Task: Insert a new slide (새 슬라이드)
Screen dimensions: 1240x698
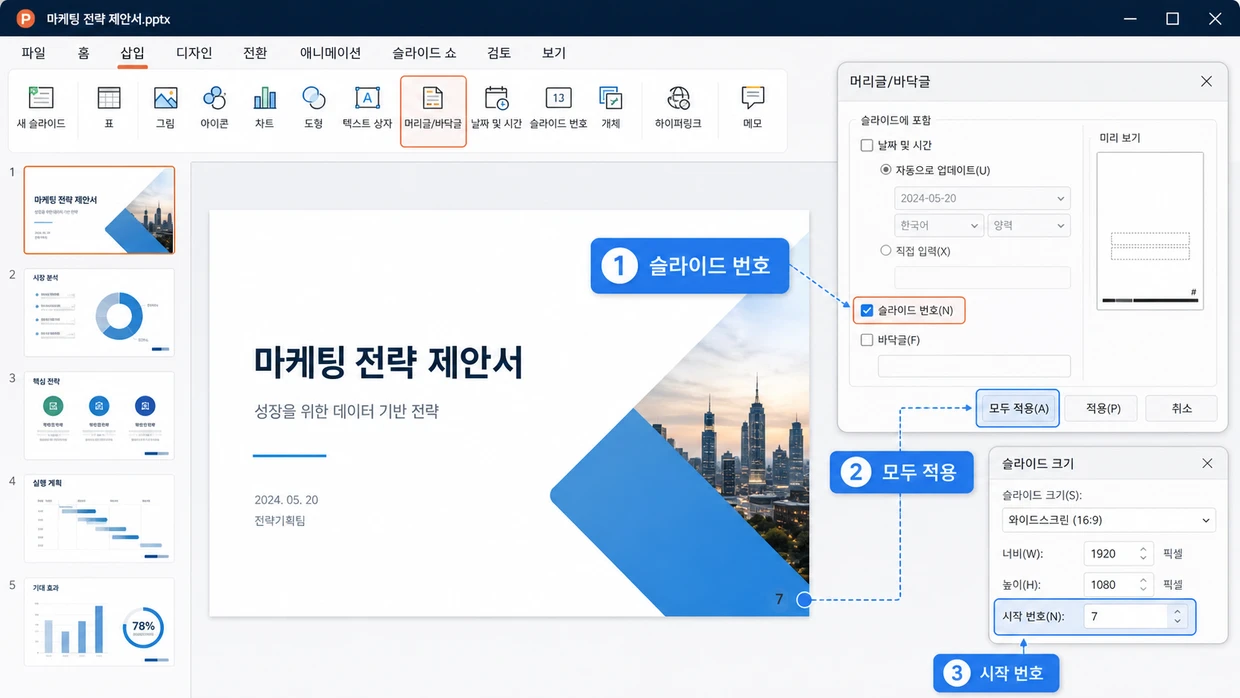Action: [x=41, y=109]
